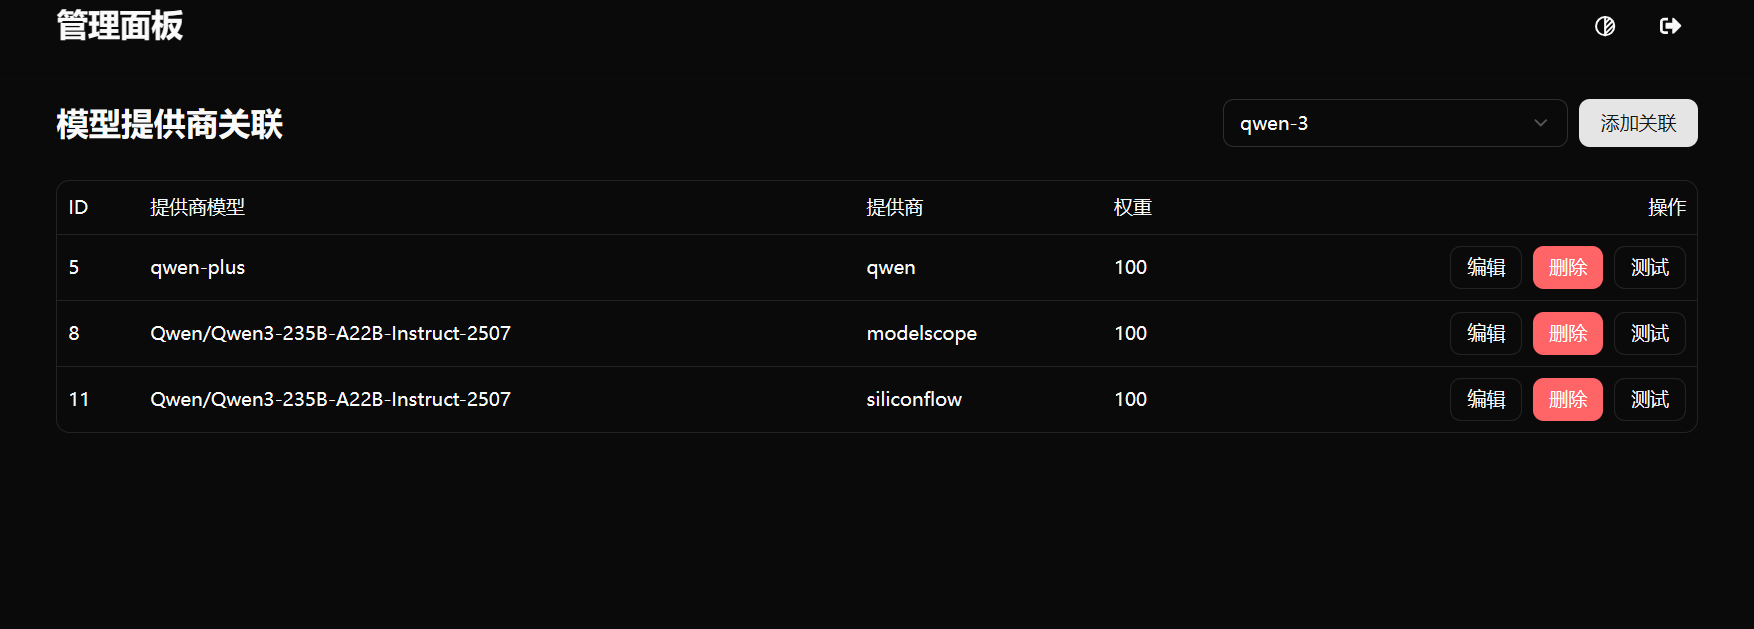Edit the modelscope association
The image size is (1754, 629).
pos(1485,334)
